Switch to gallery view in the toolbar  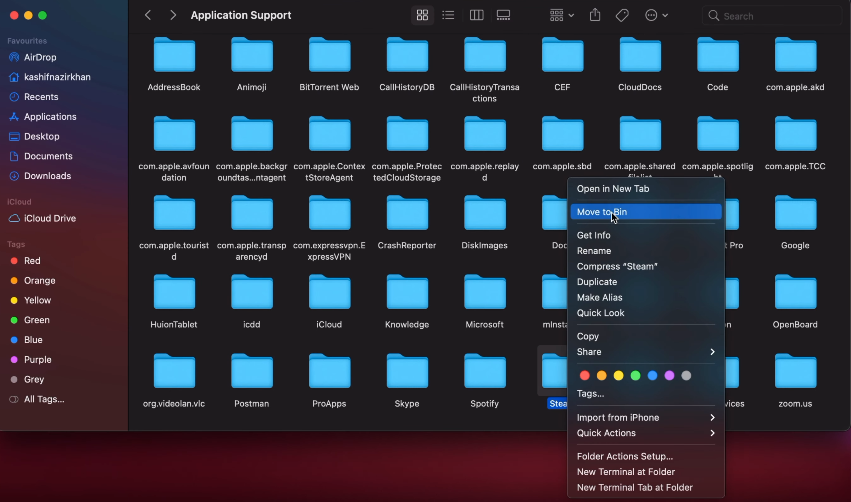point(503,16)
